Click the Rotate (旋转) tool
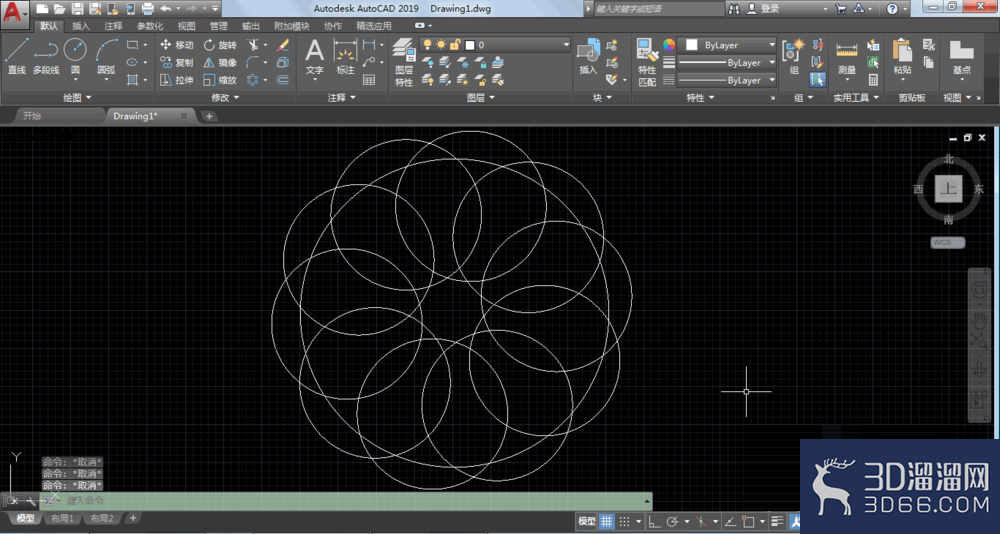This screenshot has width=1000, height=534. click(x=220, y=45)
